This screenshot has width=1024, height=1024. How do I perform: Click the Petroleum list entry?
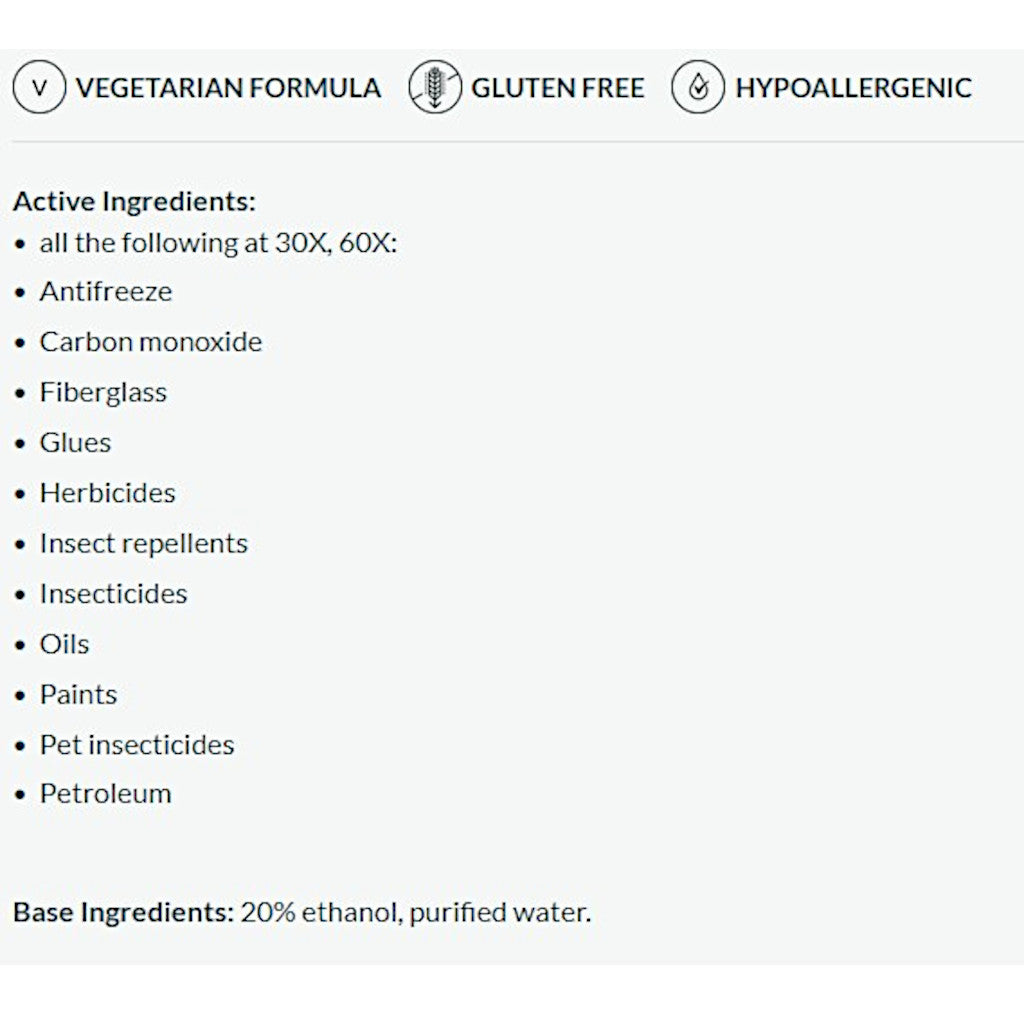[x=106, y=793]
